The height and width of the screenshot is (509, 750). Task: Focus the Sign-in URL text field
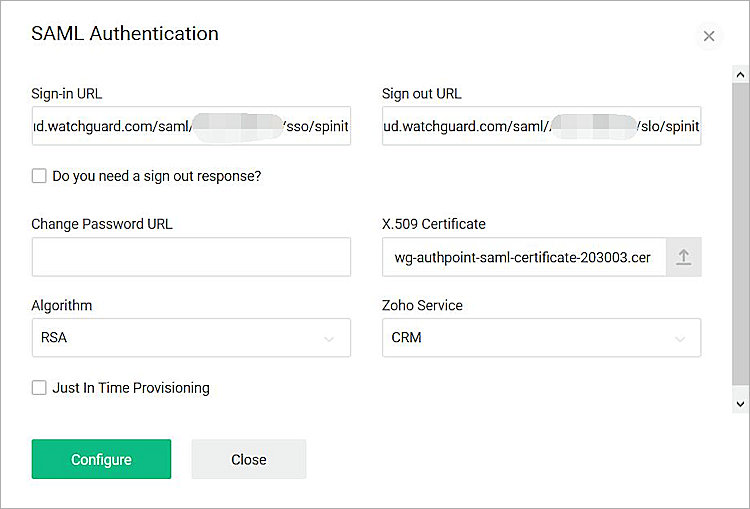(190, 126)
